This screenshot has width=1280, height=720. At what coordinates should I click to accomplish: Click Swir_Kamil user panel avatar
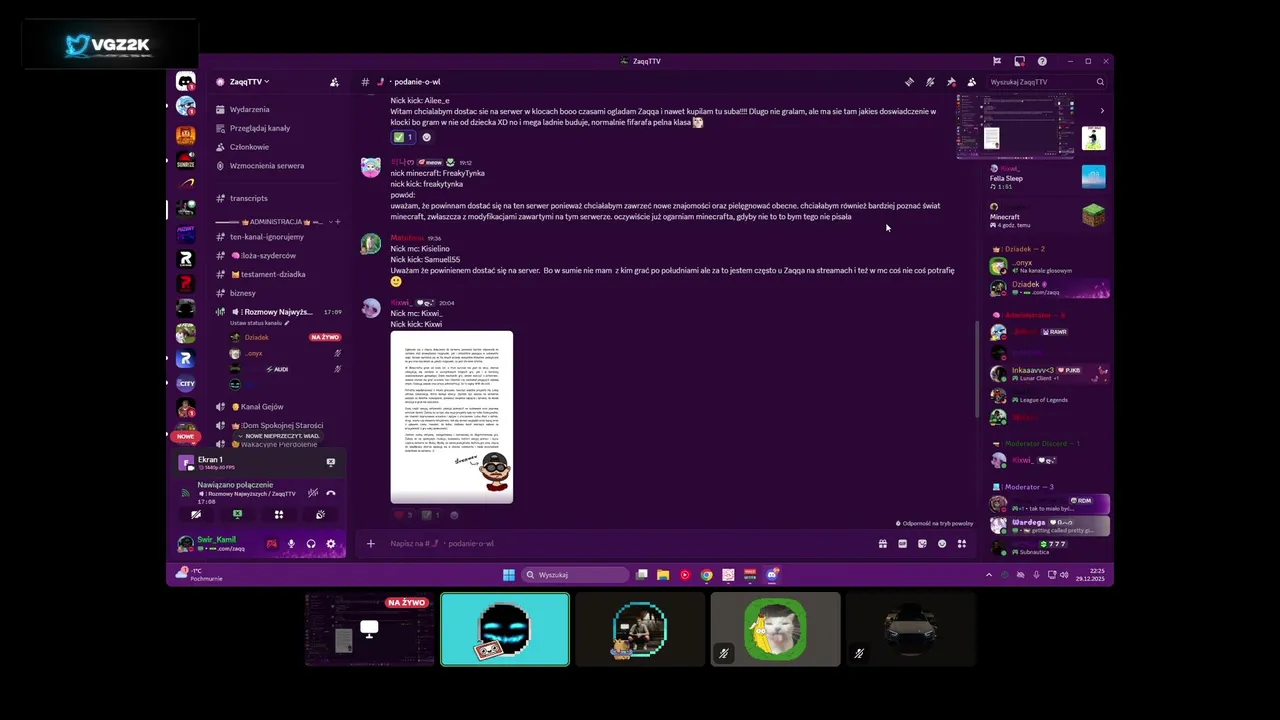[185, 544]
